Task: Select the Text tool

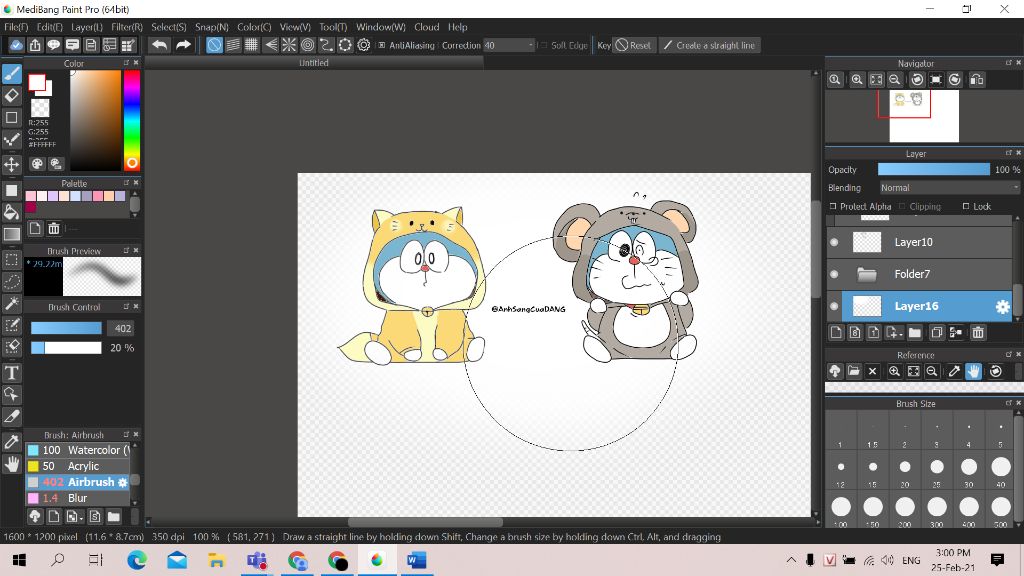Action: [x=12, y=372]
